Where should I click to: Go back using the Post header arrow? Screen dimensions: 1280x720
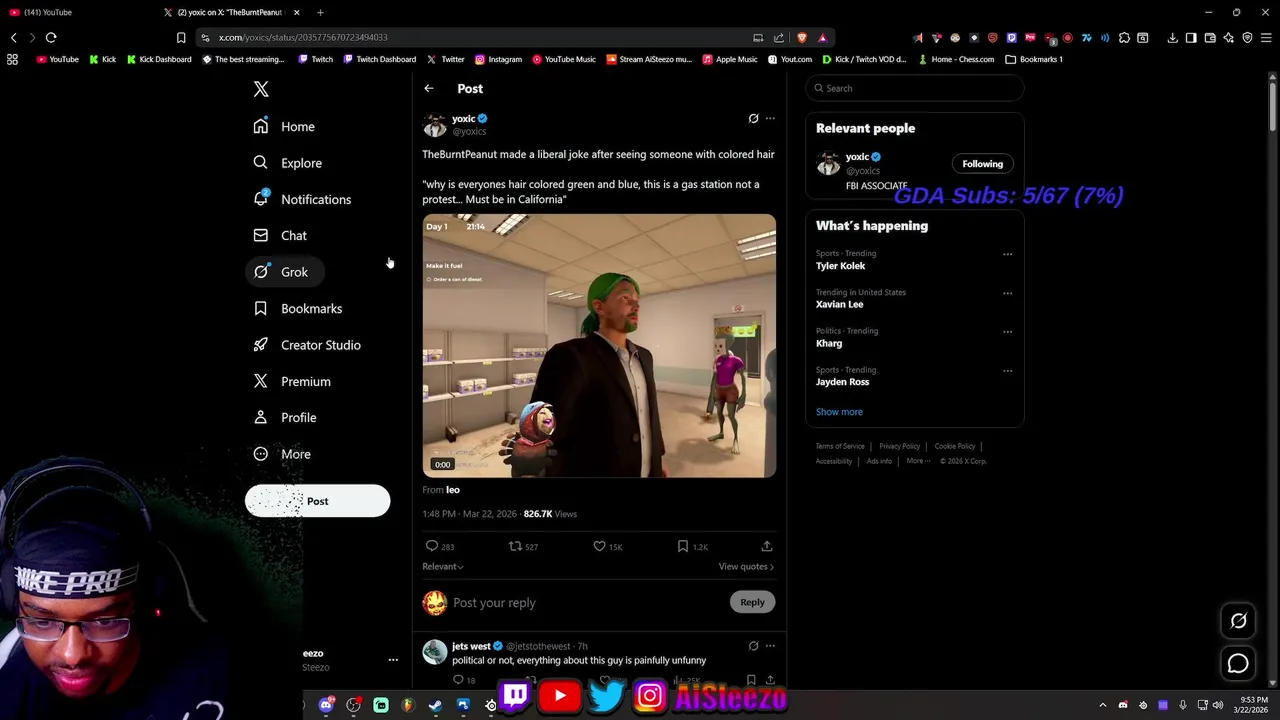click(x=429, y=88)
